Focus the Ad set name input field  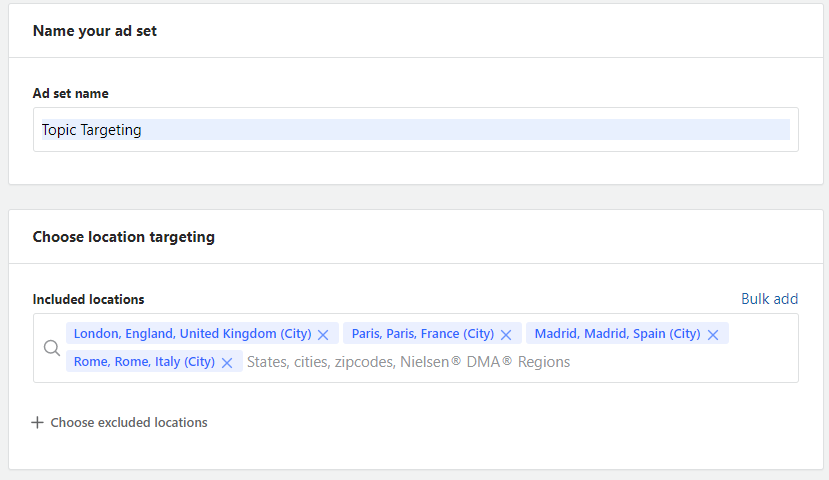tap(416, 130)
